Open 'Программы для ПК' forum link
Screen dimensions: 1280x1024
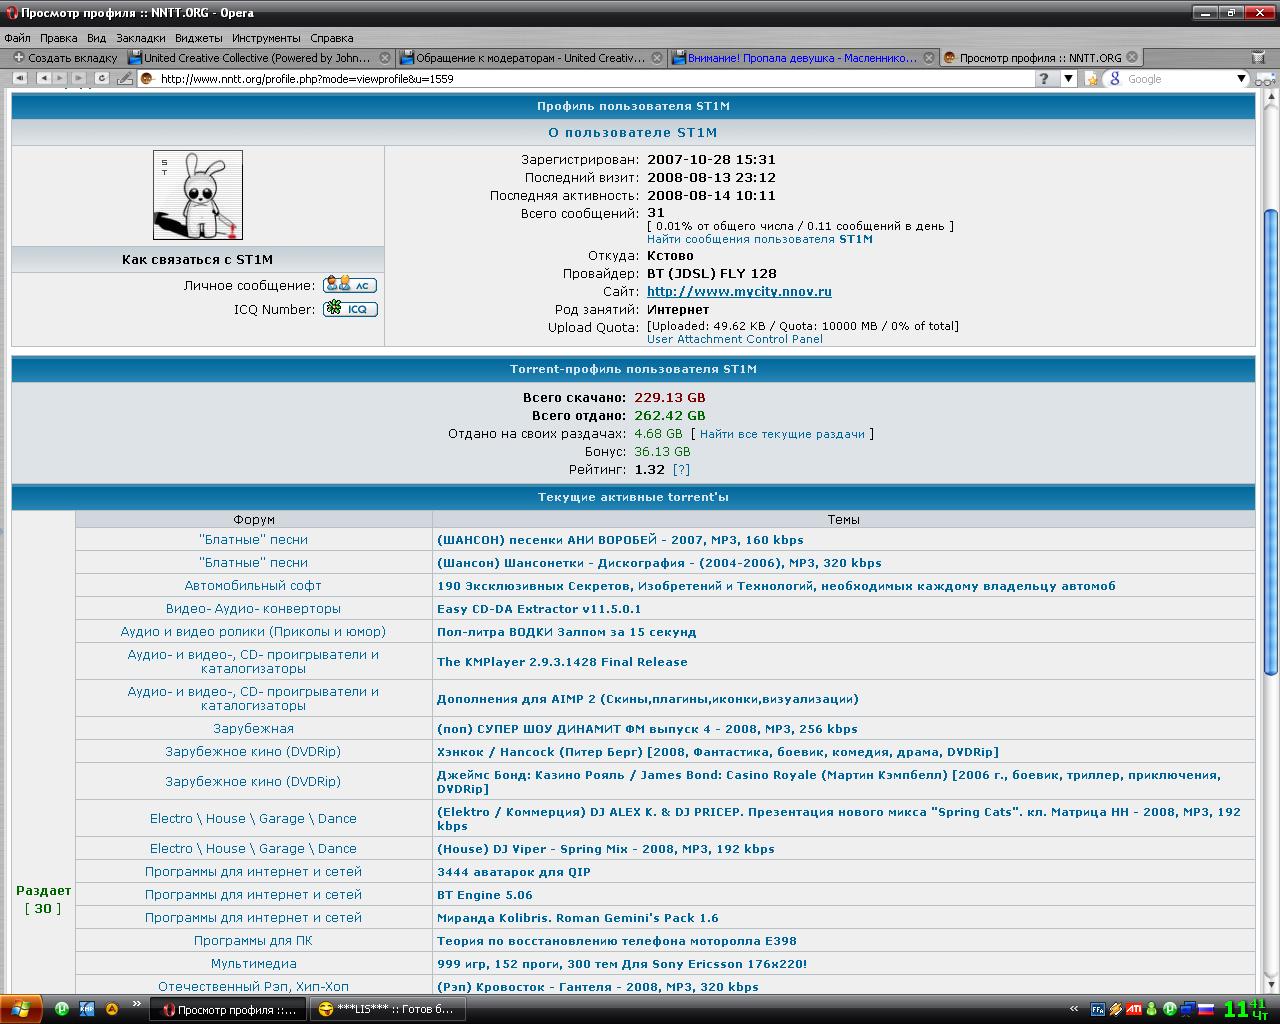[253, 941]
